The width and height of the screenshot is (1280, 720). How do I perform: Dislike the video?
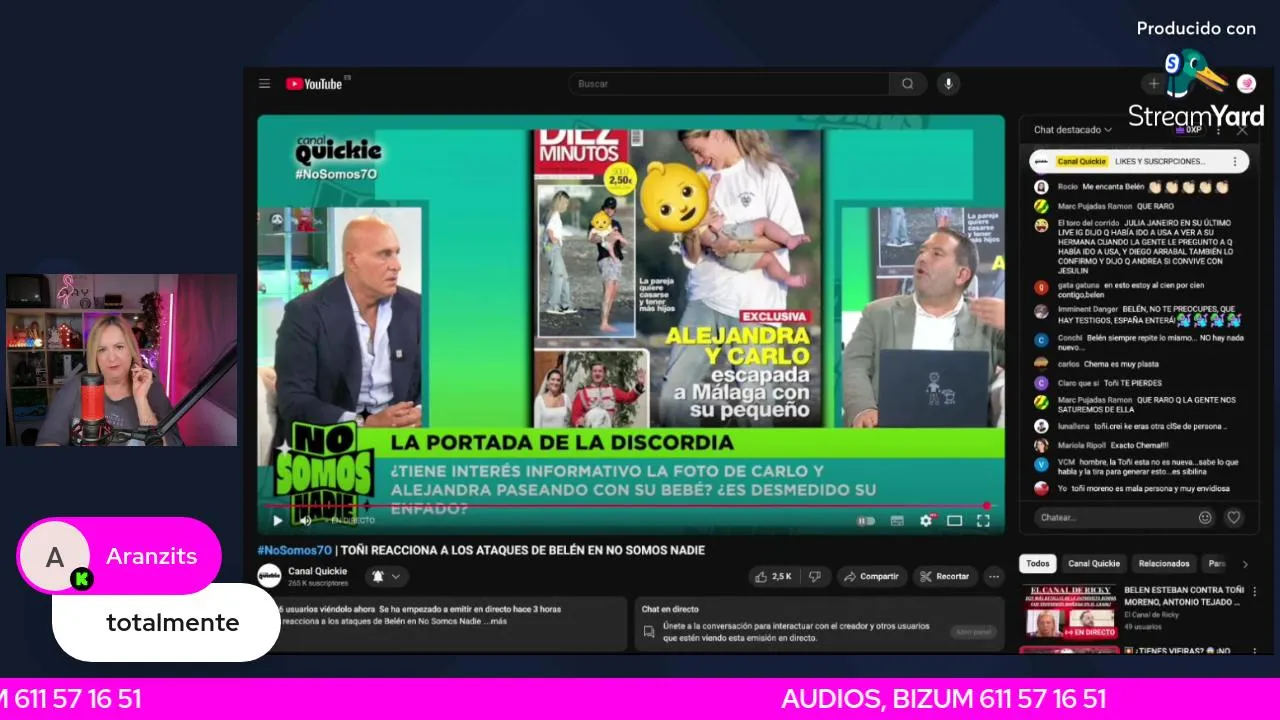(x=815, y=576)
